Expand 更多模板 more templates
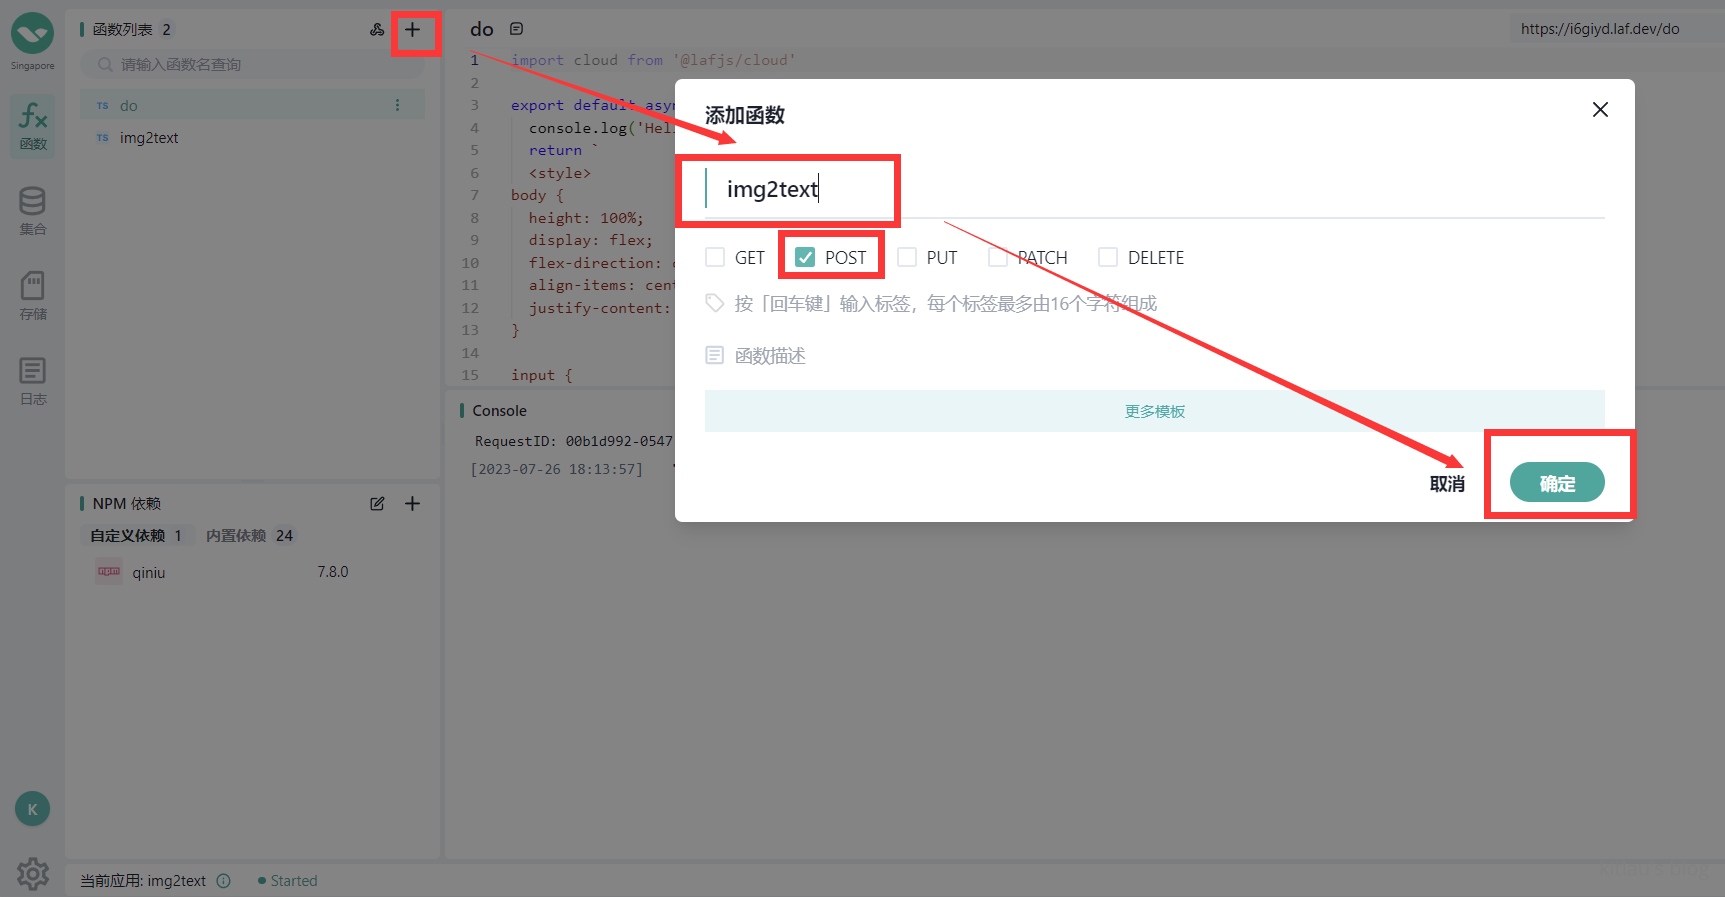1725x897 pixels. click(x=1154, y=411)
